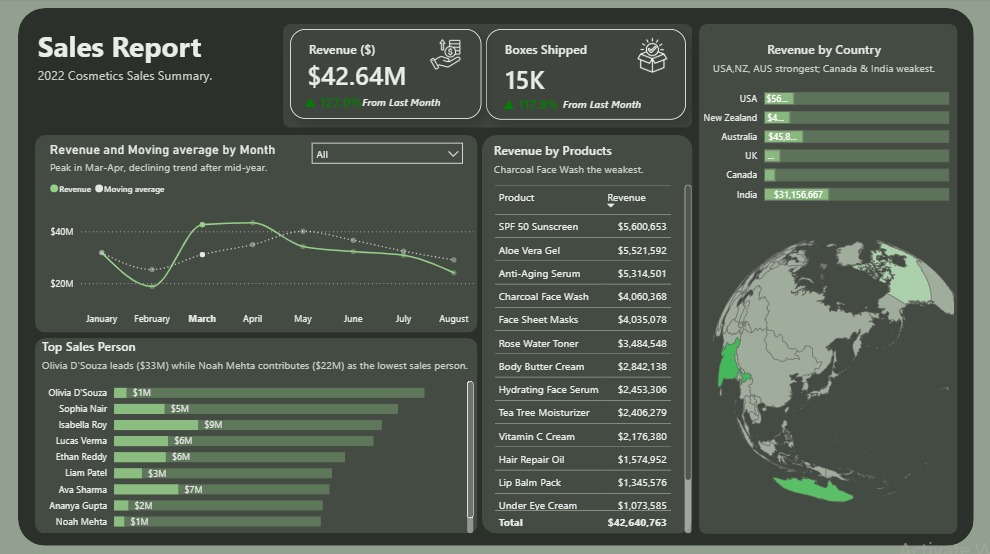Click the UK revenue bar

tap(856, 155)
